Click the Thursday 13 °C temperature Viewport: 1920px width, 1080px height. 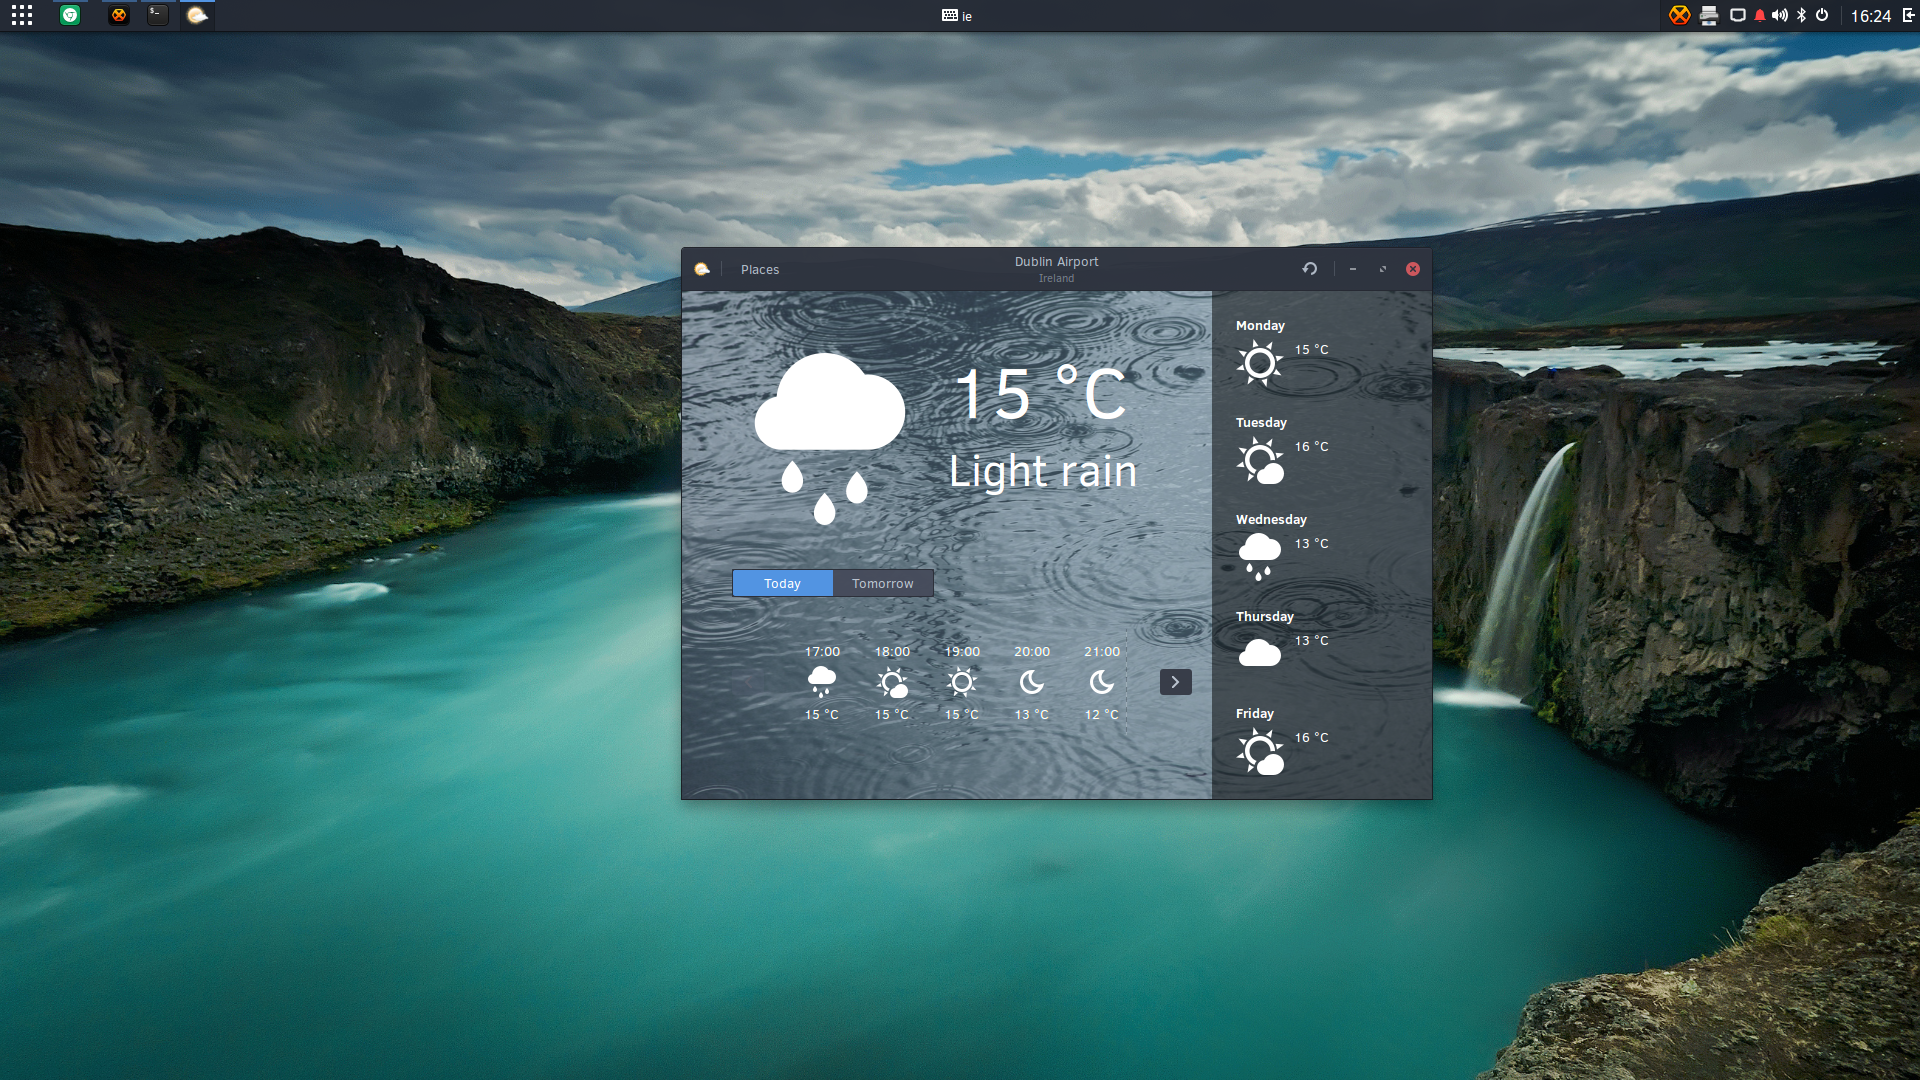coord(1312,641)
